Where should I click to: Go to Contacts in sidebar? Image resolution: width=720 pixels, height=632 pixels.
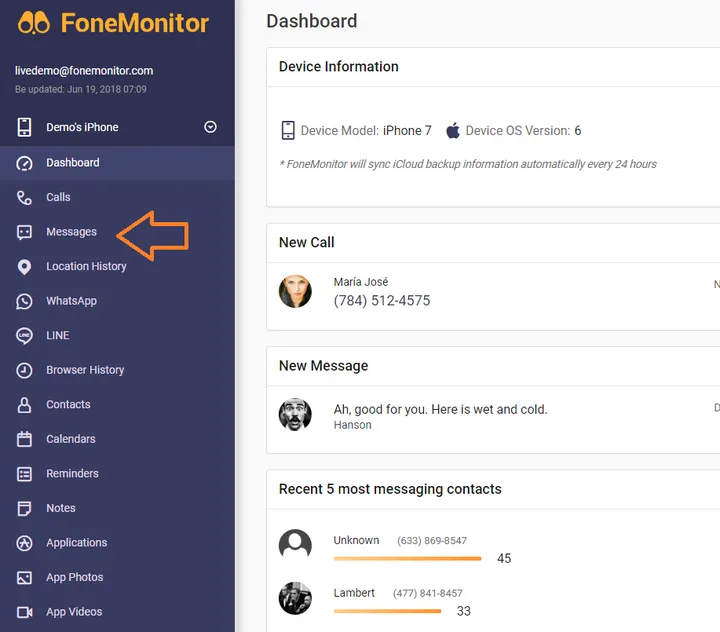pyautogui.click(x=117, y=404)
